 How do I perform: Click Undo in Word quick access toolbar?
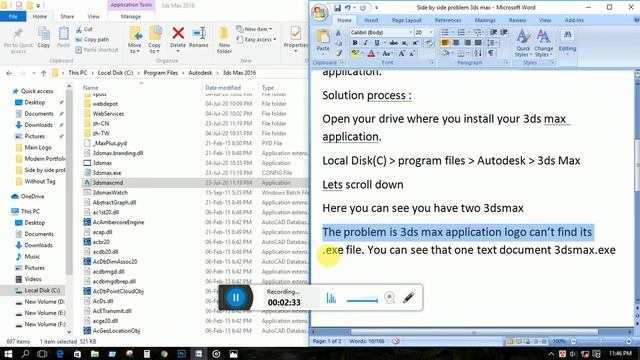347,8
